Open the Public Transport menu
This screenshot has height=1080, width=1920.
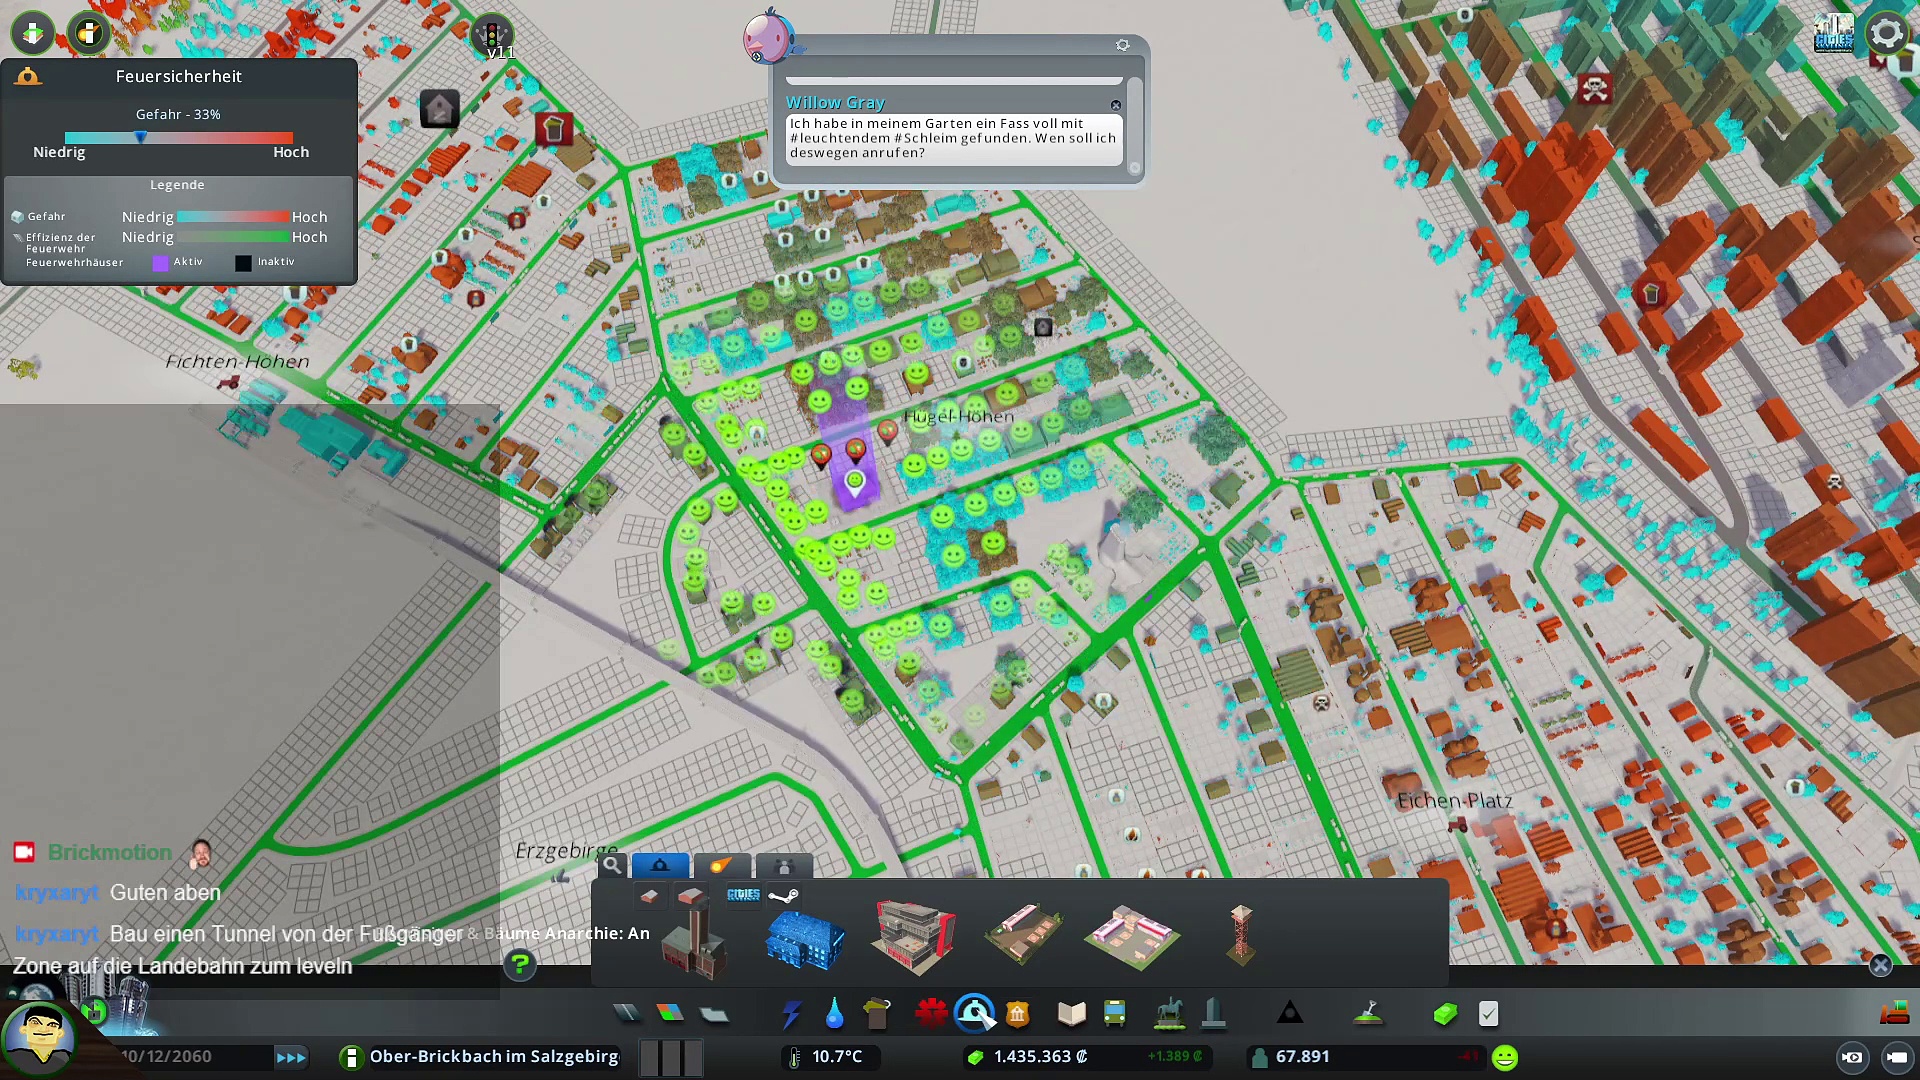point(1115,1015)
